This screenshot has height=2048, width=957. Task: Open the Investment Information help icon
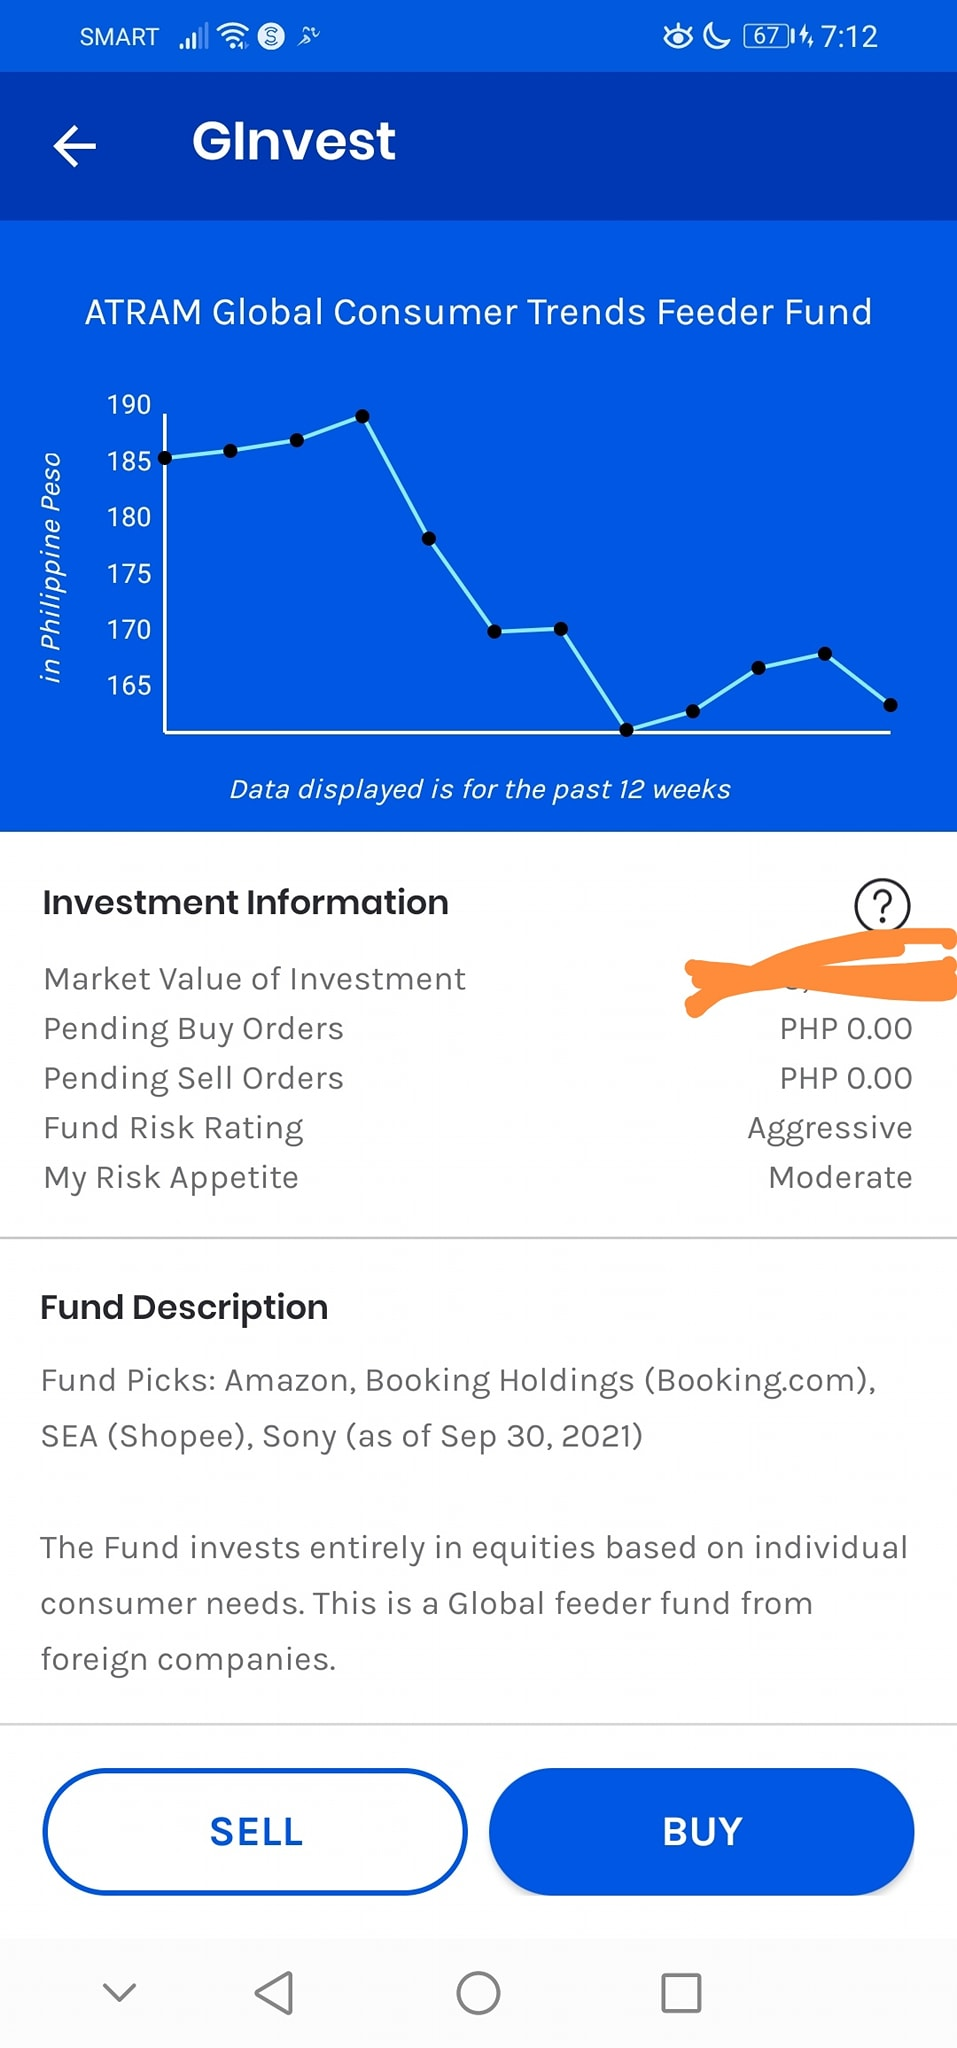coord(882,904)
